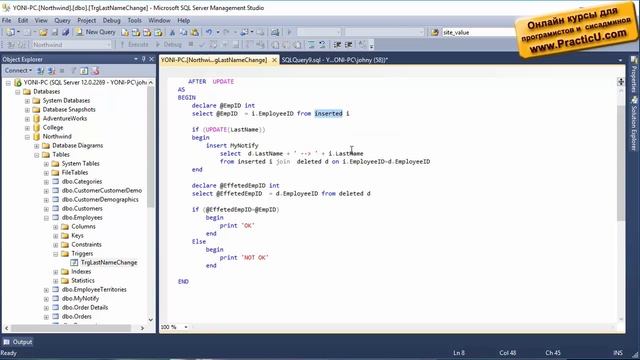The image size is (640, 360).
Task: Switch to SQLQuery9.sql tab
Action: [x=334, y=60]
